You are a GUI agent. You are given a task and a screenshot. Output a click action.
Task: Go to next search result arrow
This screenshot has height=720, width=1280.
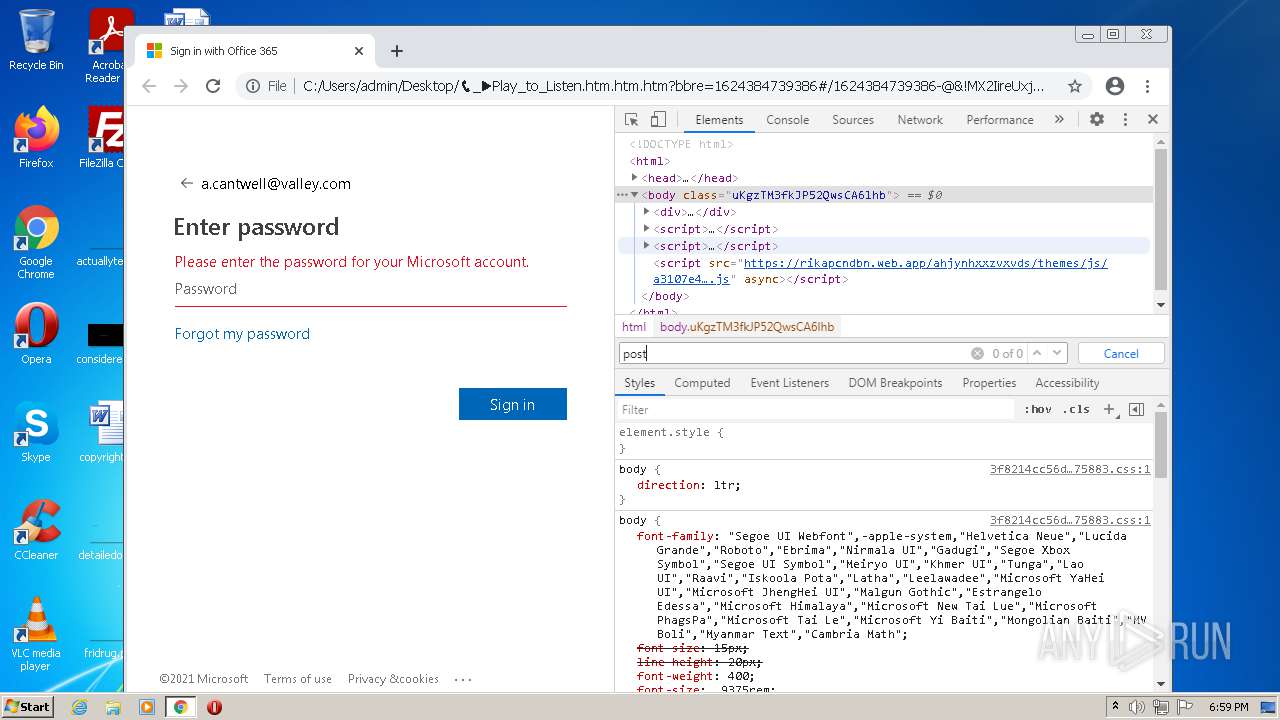[1057, 353]
